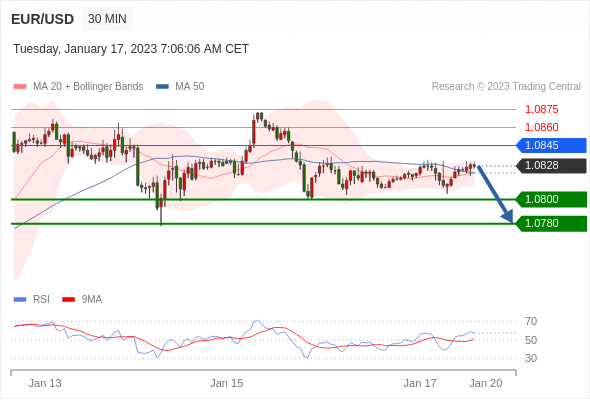Click the Jan 20 date axis label

click(485, 383)
